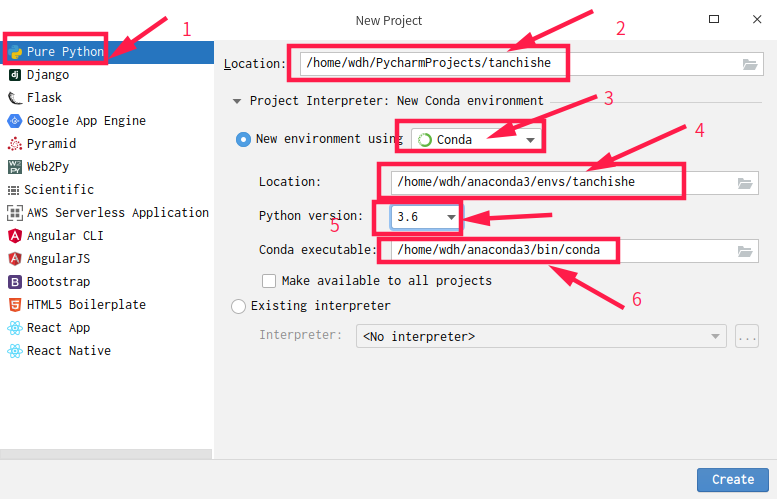
Task: Click the Django project icon
Action: pos(15,75)
